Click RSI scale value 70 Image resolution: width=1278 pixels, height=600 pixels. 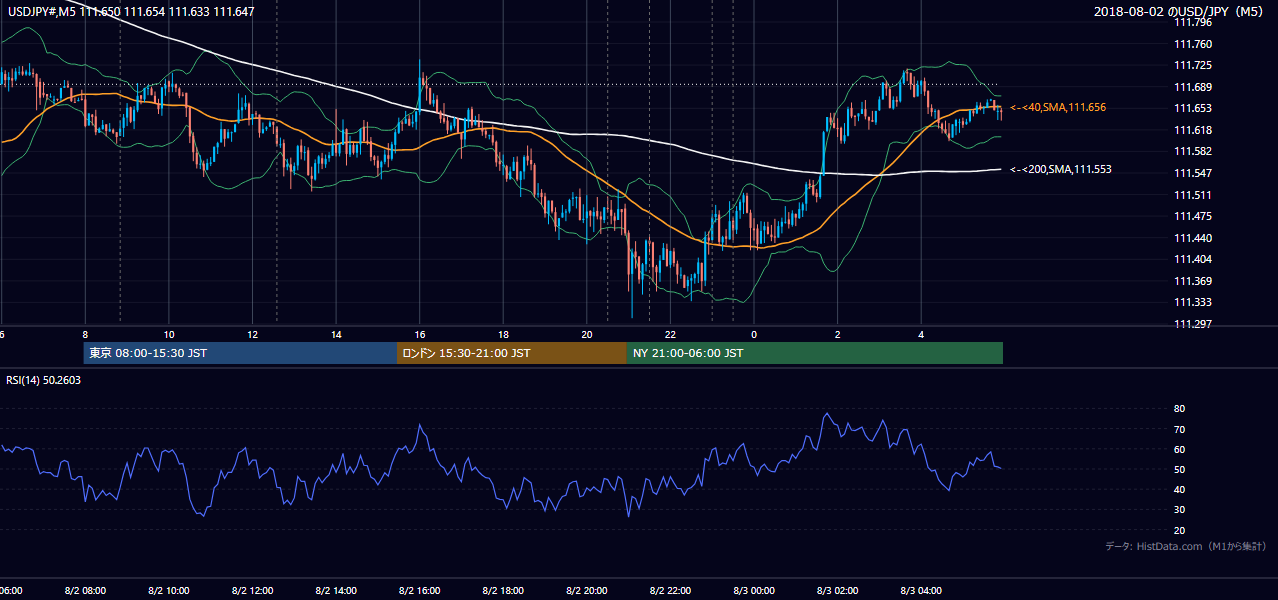(x=1179, y=429)
